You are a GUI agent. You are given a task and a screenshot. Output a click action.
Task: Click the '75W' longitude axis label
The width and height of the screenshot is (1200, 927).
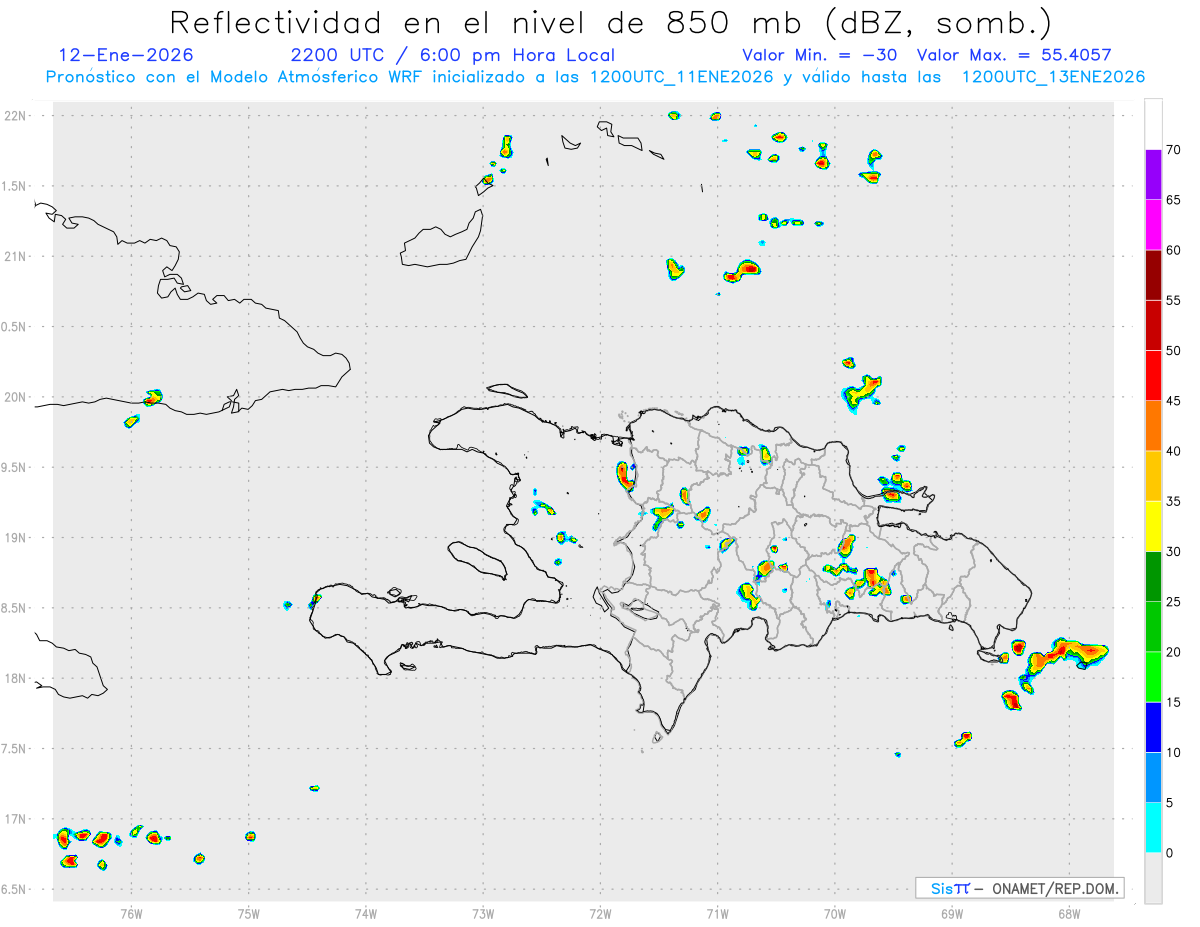pos(249,913)
